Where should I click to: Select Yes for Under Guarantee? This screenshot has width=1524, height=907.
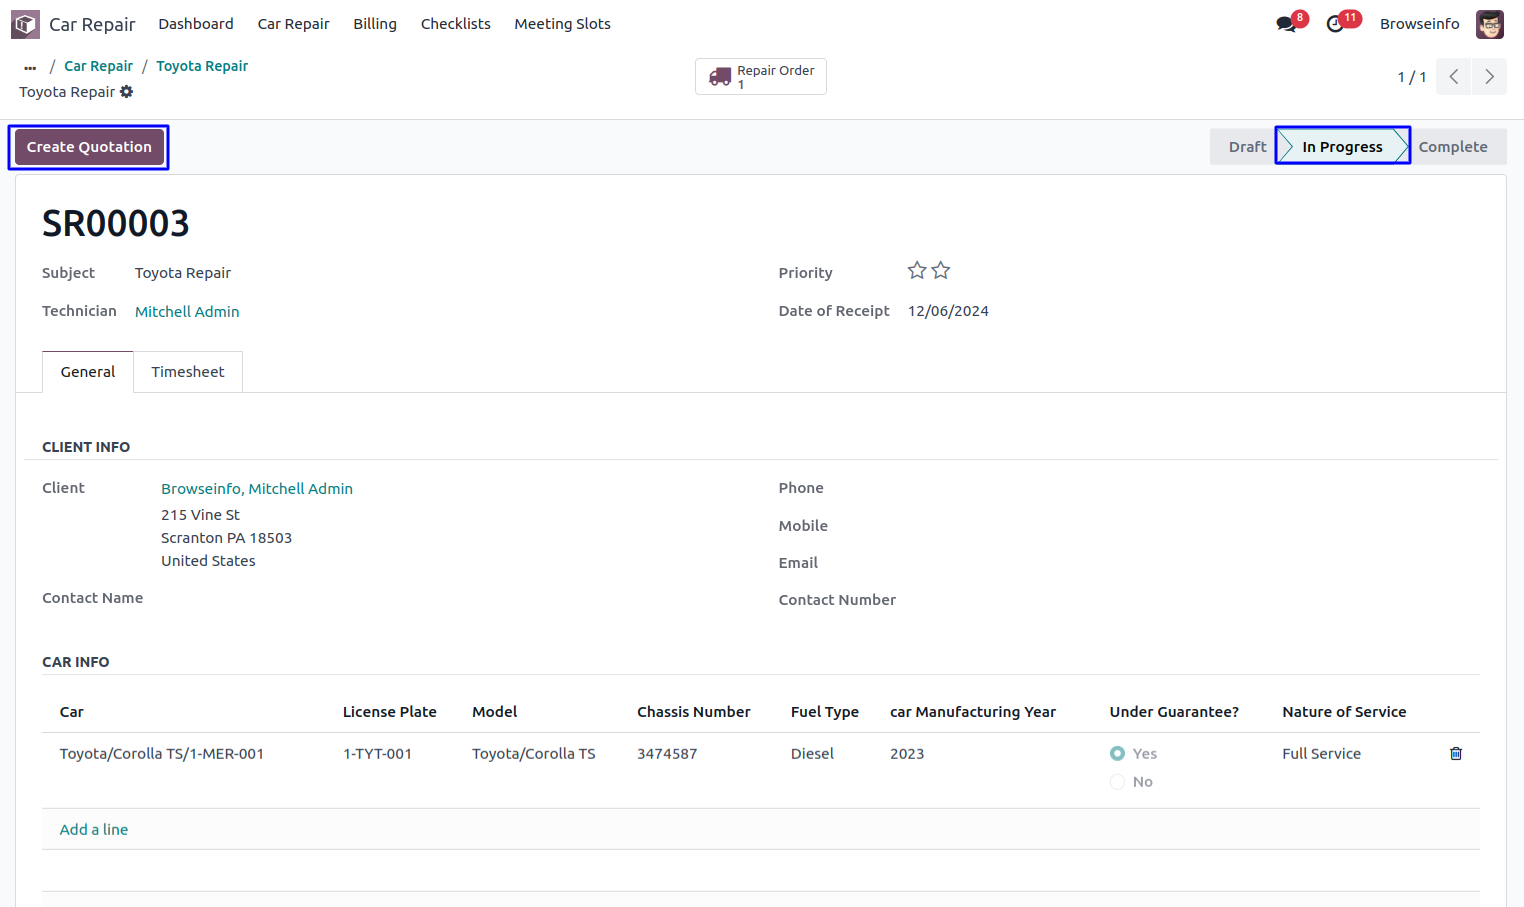click(x=1117, y=754)
